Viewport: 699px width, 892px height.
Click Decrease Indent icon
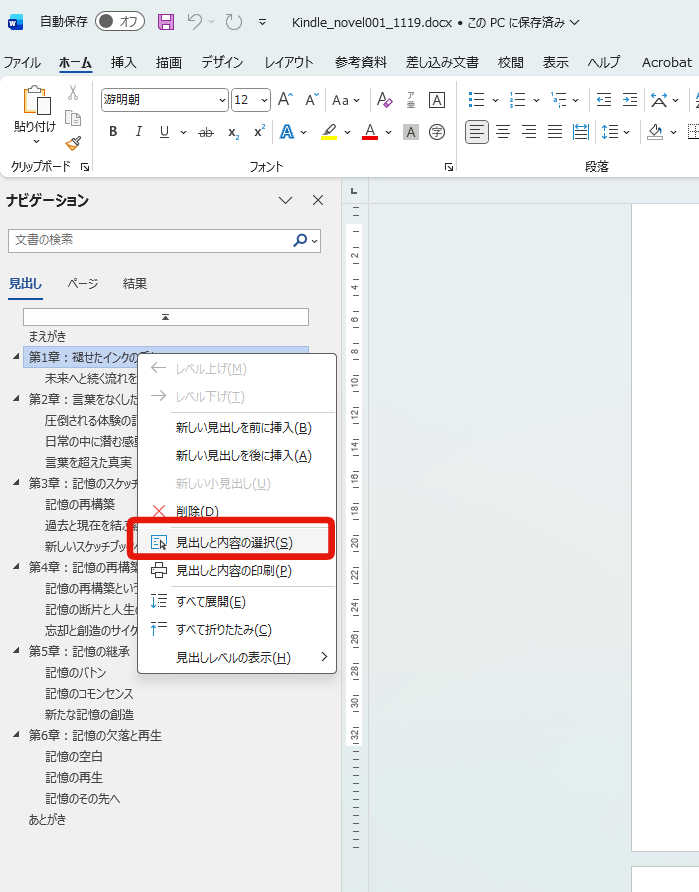pos(604,100)
